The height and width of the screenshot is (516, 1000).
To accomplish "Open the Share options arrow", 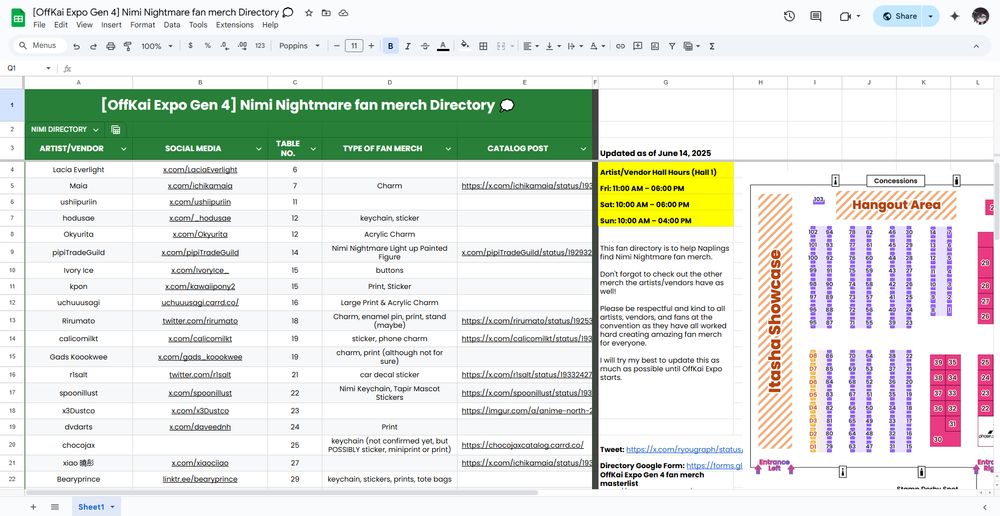I will (931, 16).
